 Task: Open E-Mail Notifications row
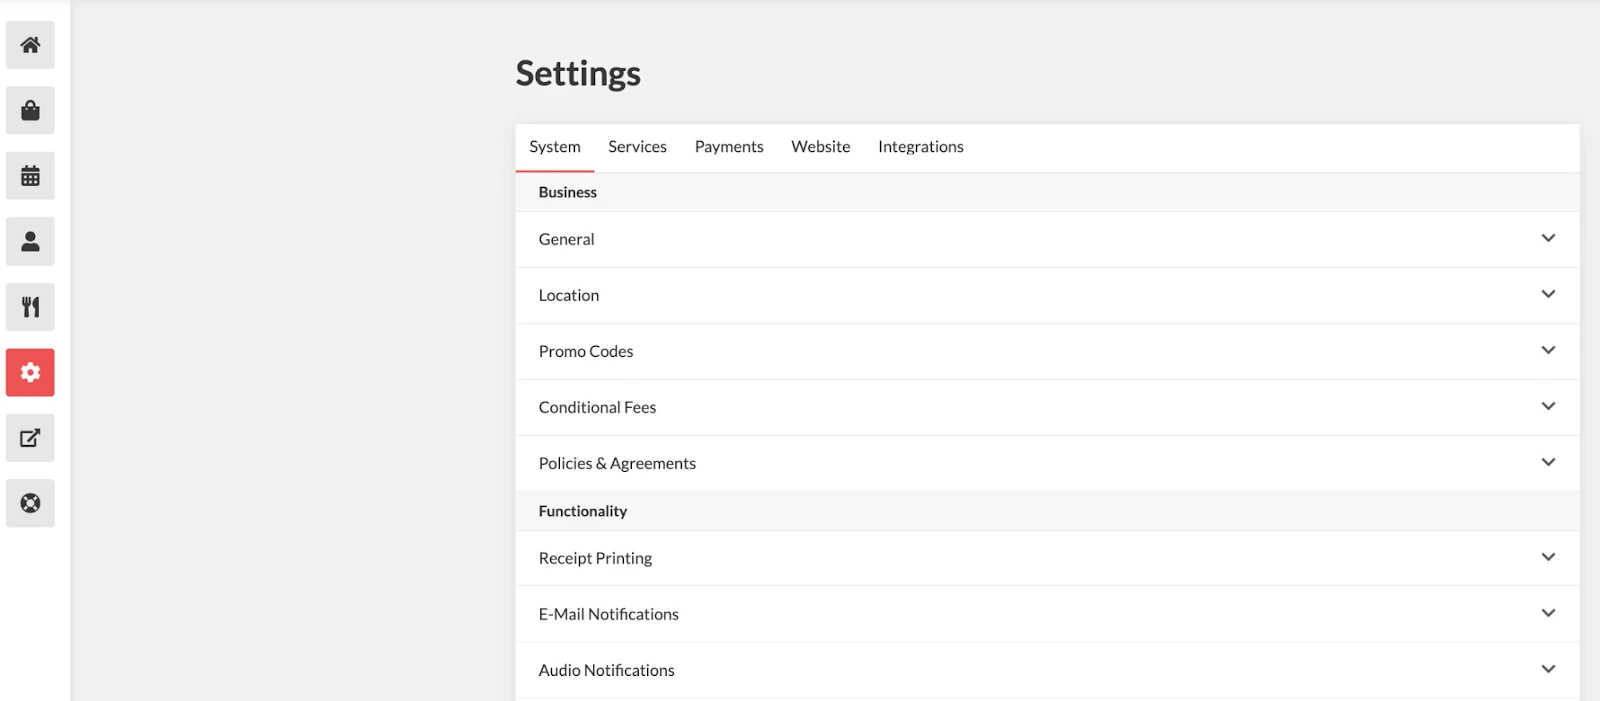tap(1047, 614)
